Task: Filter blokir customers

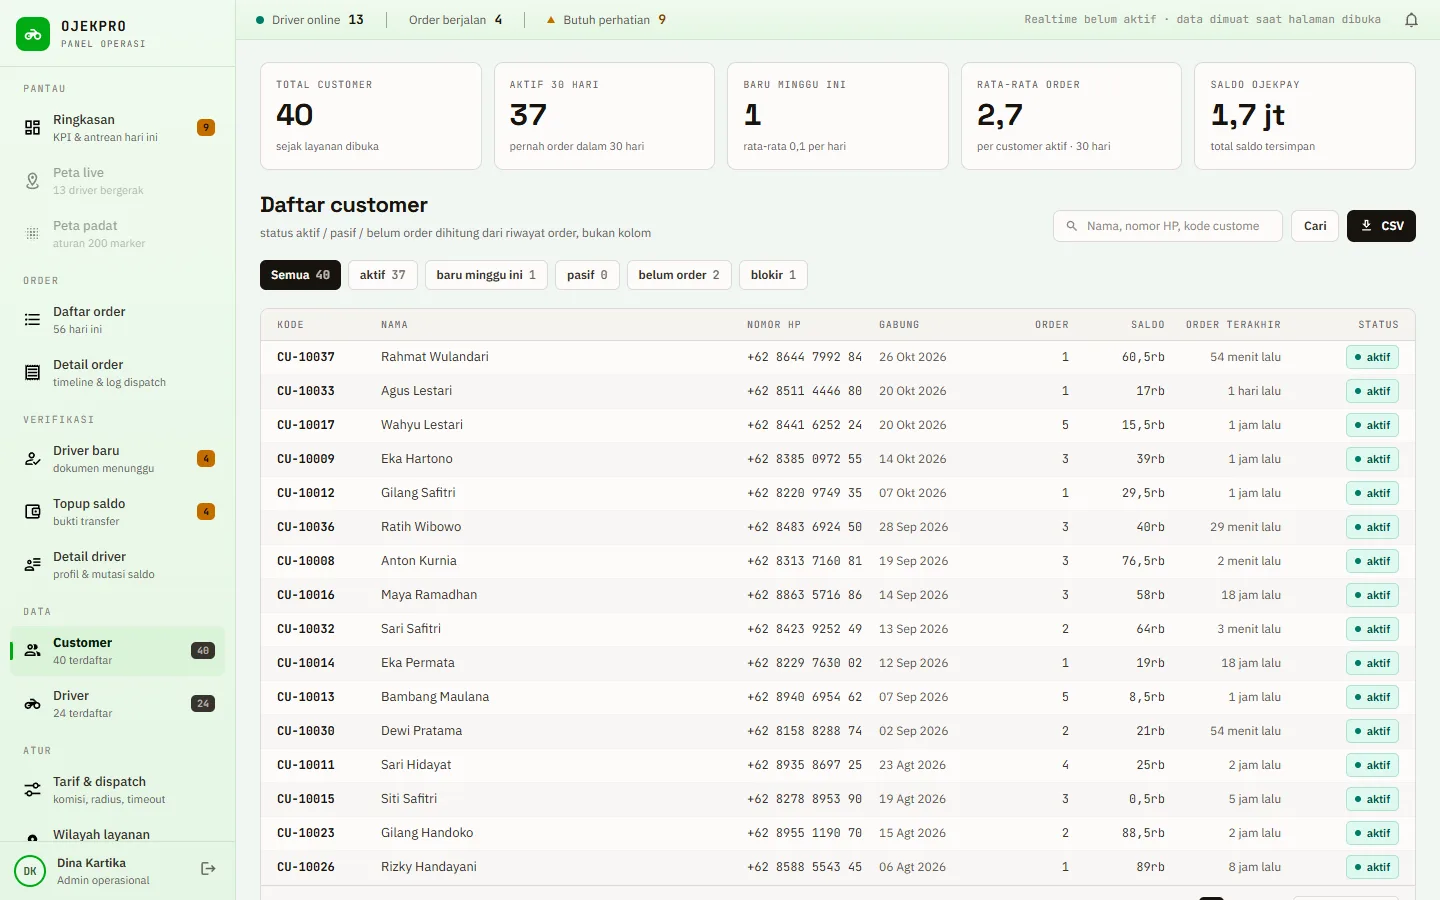Action: click(x=773, y=275)
